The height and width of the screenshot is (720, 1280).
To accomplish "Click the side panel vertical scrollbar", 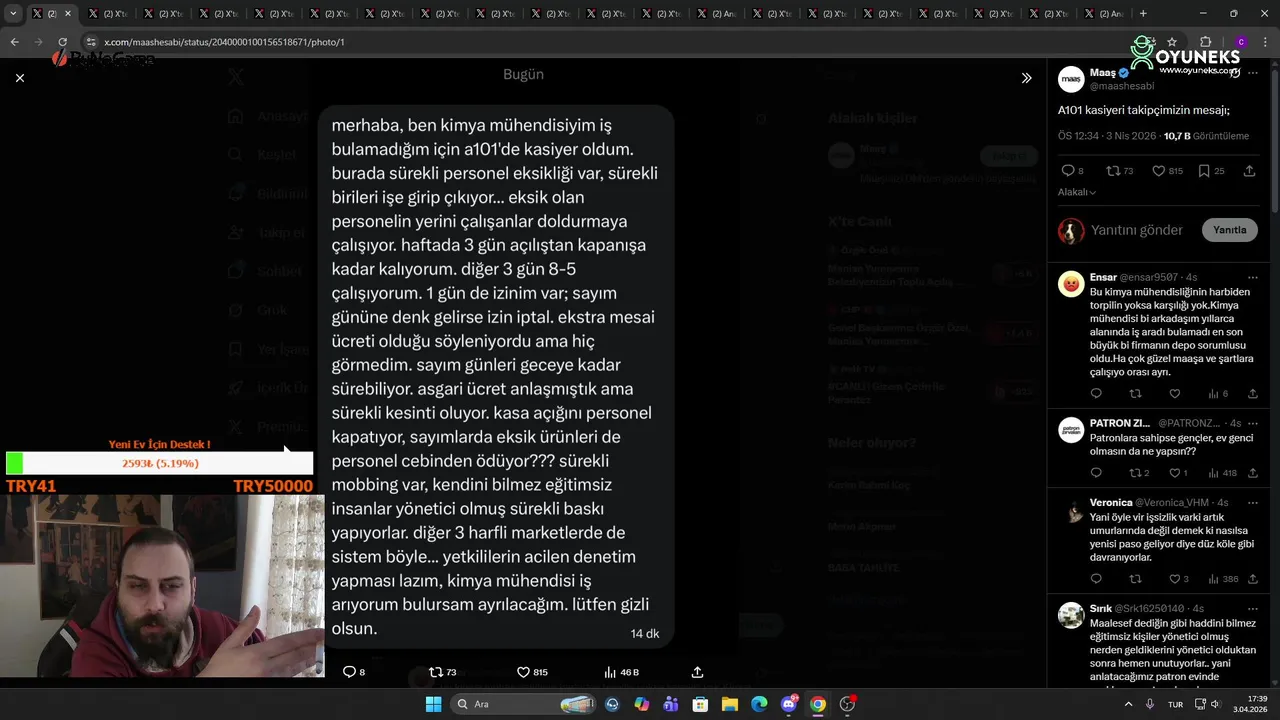I will [x=1274, y=140].
